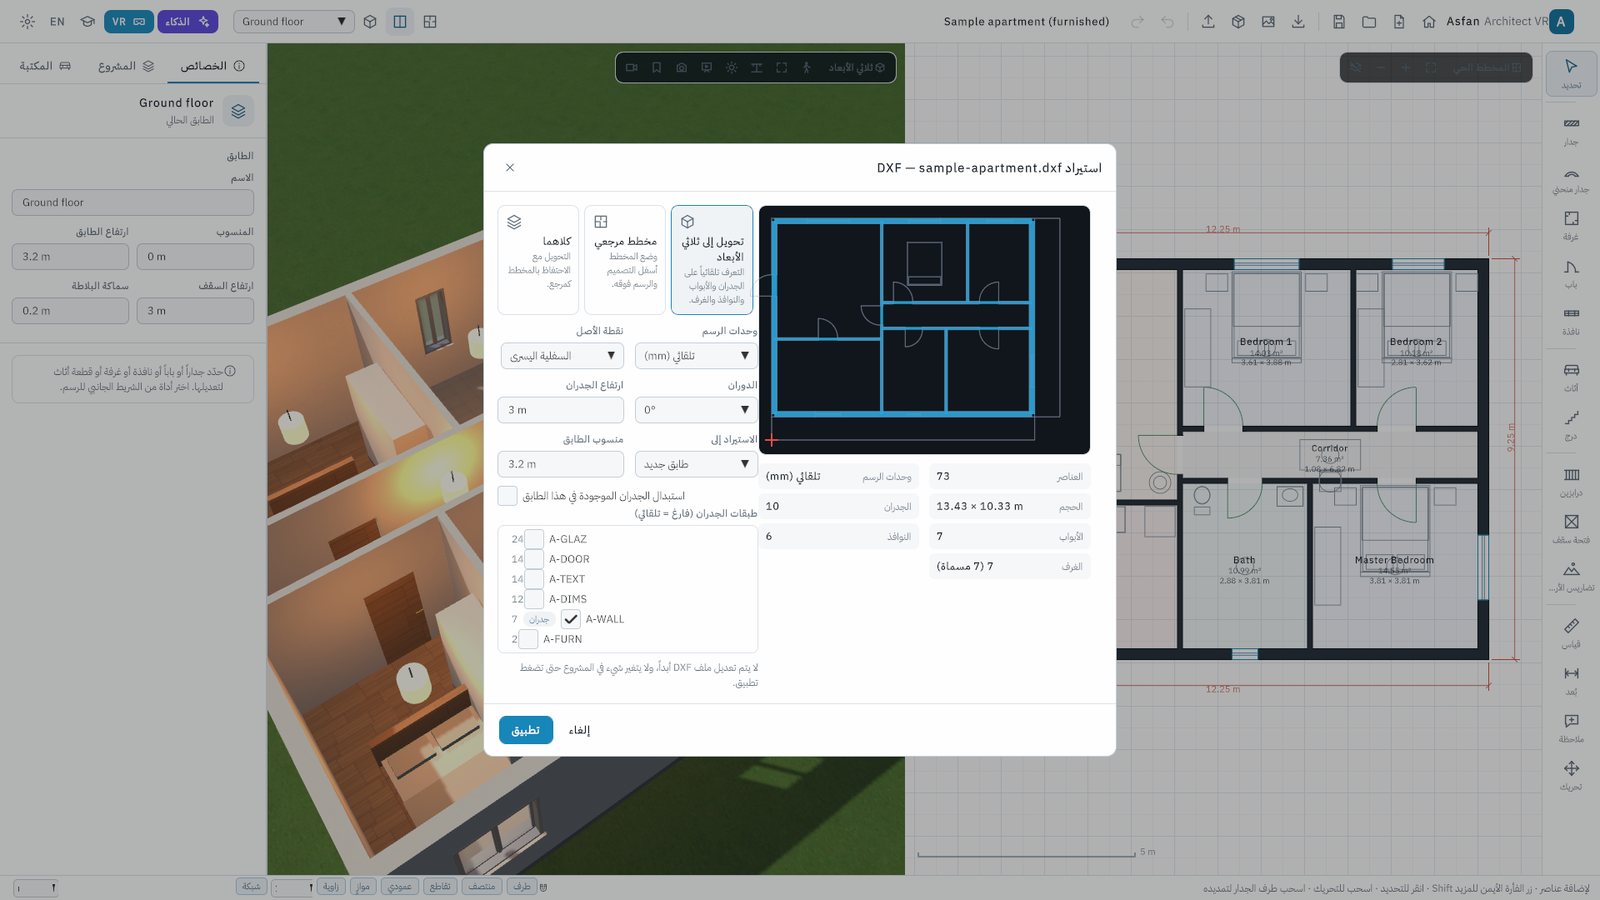Click the import download arrow icon
Screen dimensions: 1600x900
pos(1298,21)
